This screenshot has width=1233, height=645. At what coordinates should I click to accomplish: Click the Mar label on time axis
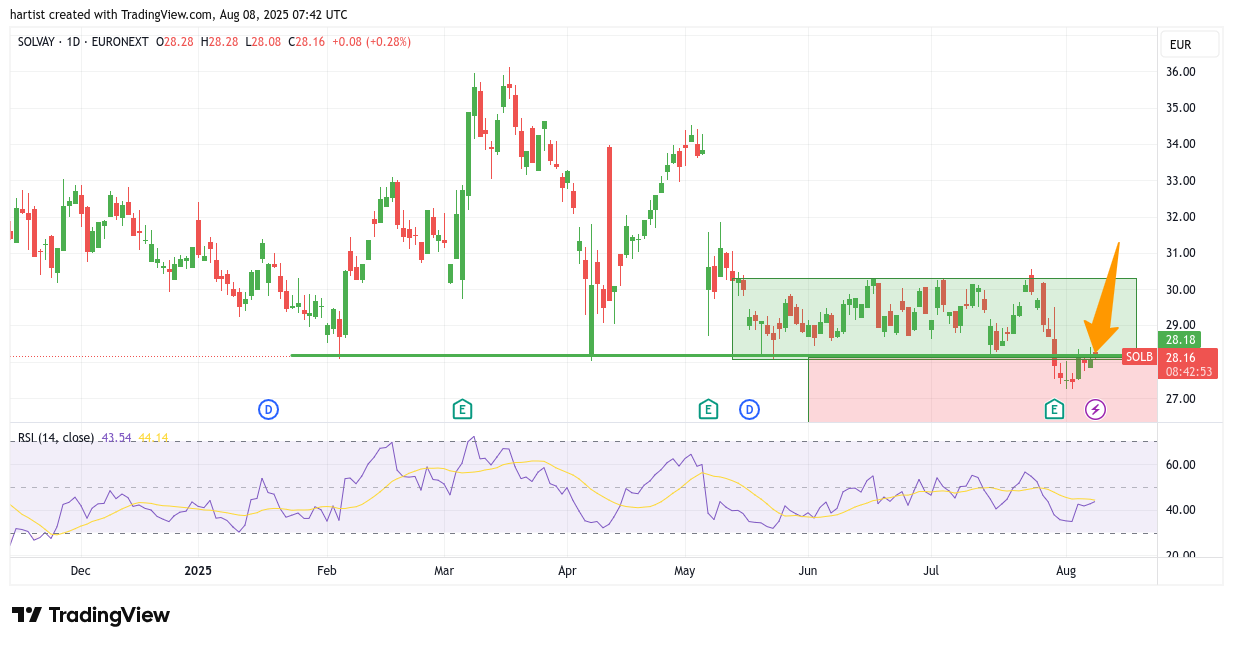[x=444, y=571]
